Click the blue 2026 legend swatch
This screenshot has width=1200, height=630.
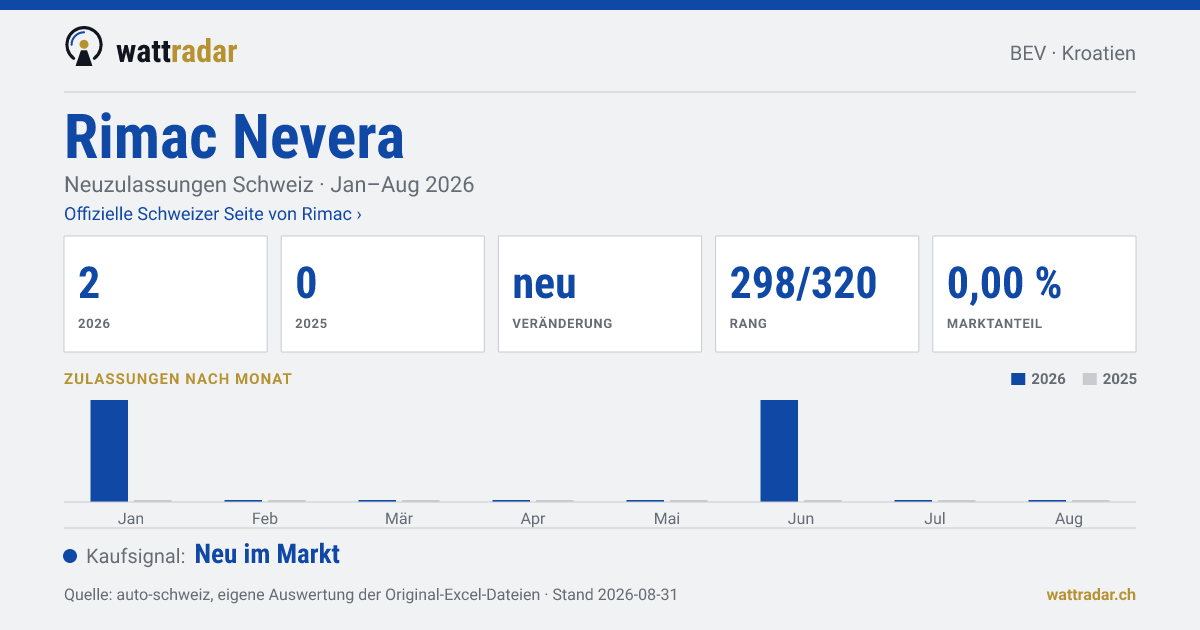click(1018, 379)
